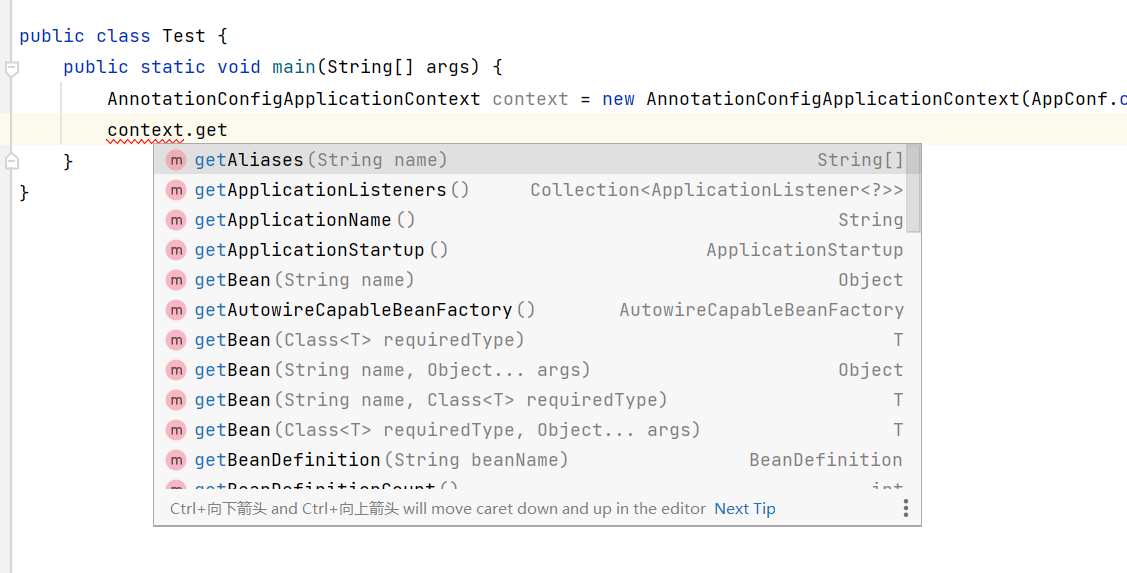This screenshot has height=573, width=1127.
Task: Click the method icon beside getAliases
Action: pyautogui.click(x=176, y=160)
